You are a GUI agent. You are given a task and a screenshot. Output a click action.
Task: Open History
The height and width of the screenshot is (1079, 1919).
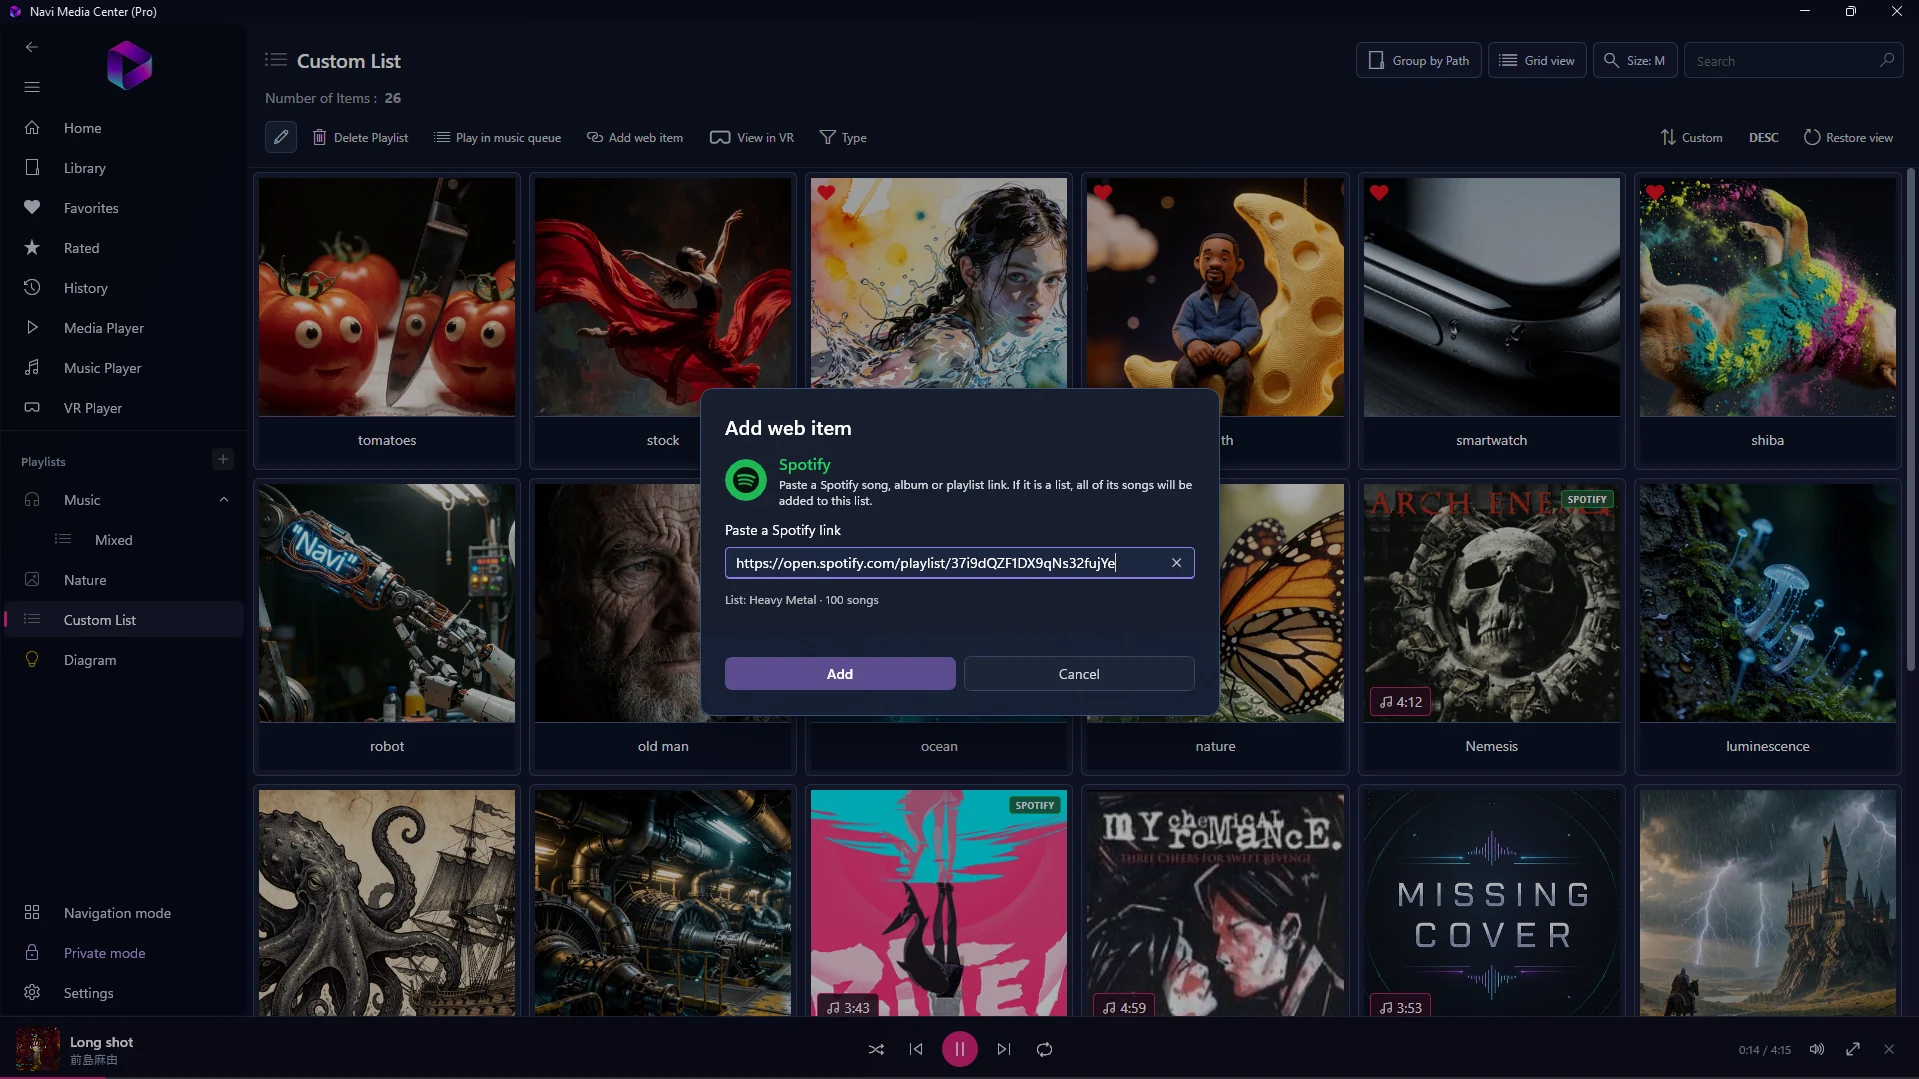pos(123,288)
